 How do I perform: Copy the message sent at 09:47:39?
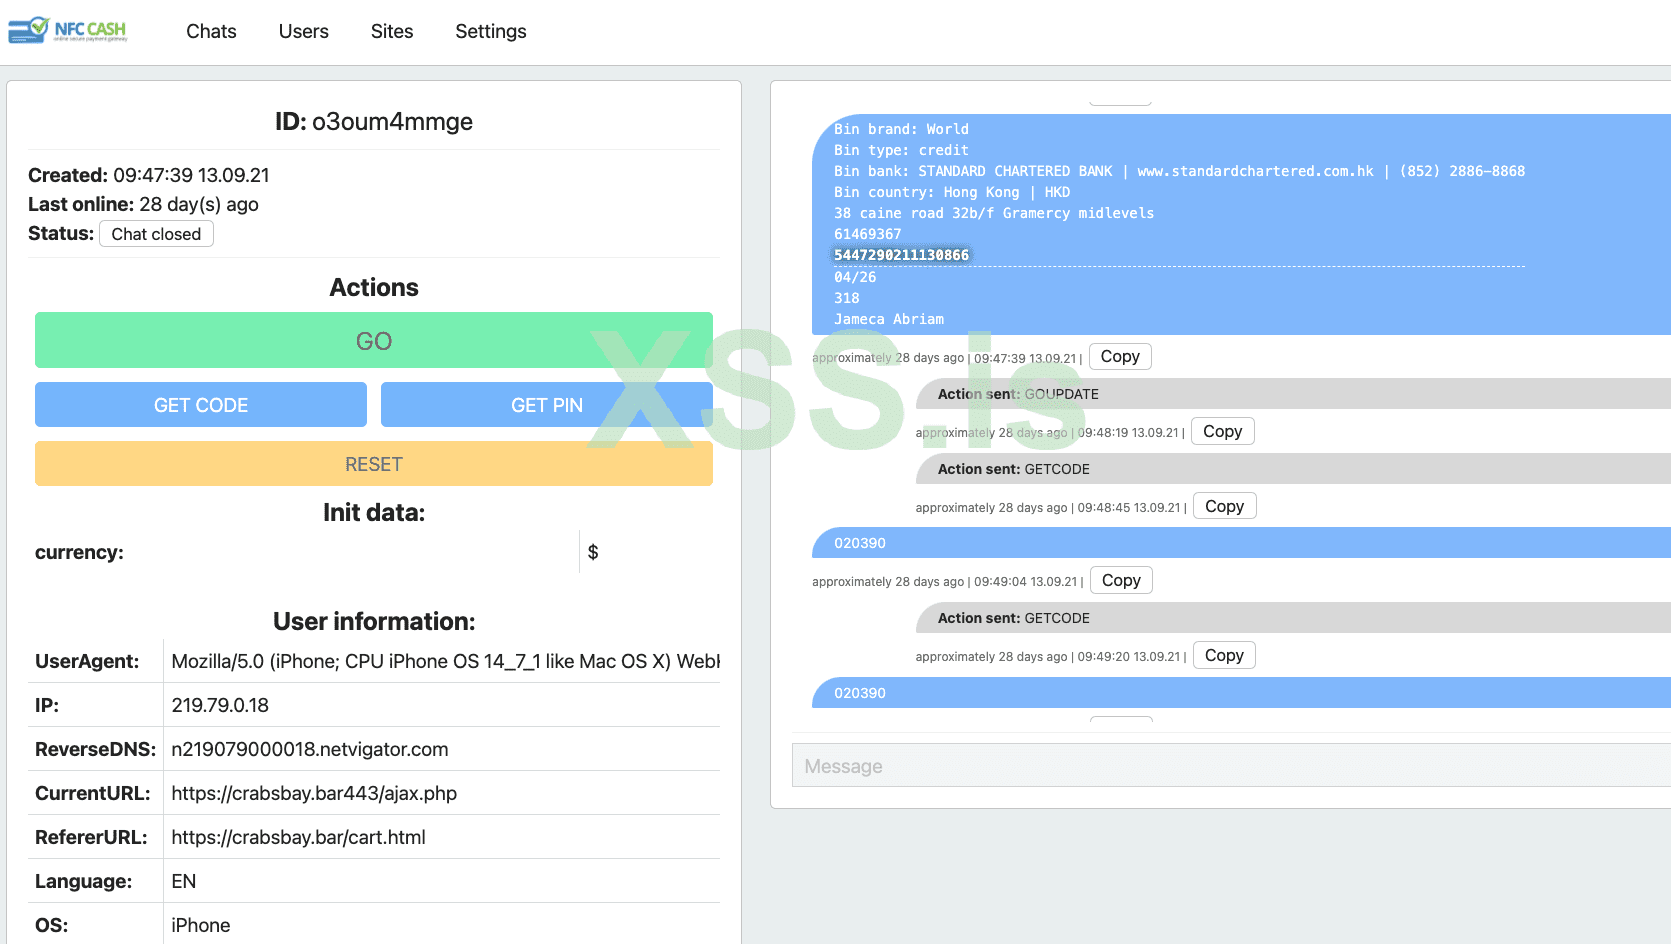1119,357
